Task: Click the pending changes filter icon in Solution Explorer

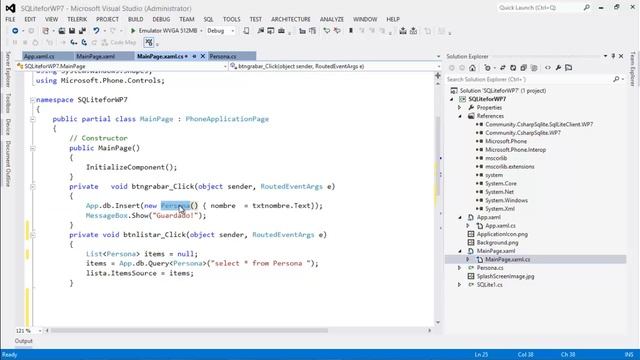Action: click(x=487, y=68)
